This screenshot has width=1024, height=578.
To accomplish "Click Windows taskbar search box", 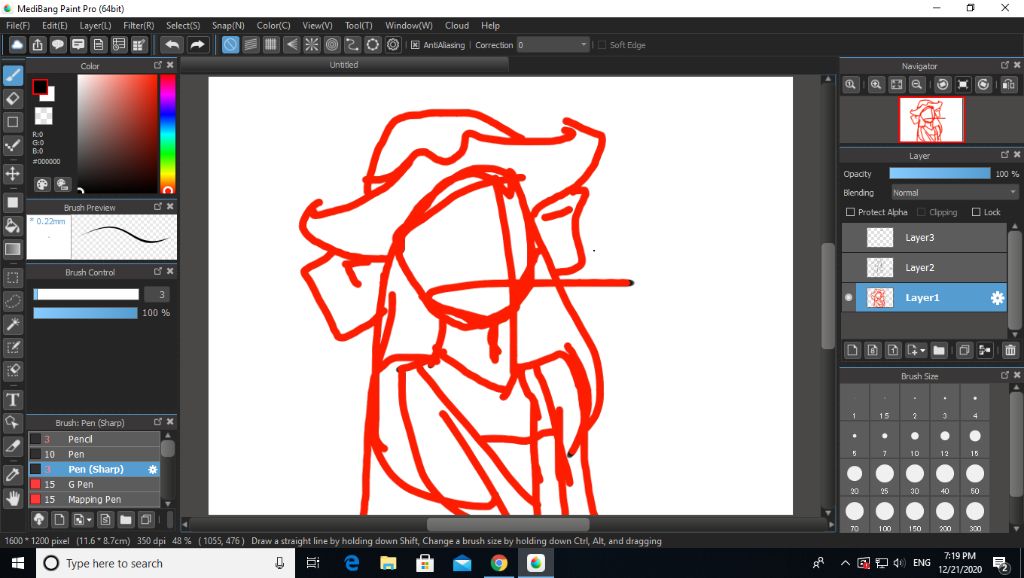I will point(165,564).
